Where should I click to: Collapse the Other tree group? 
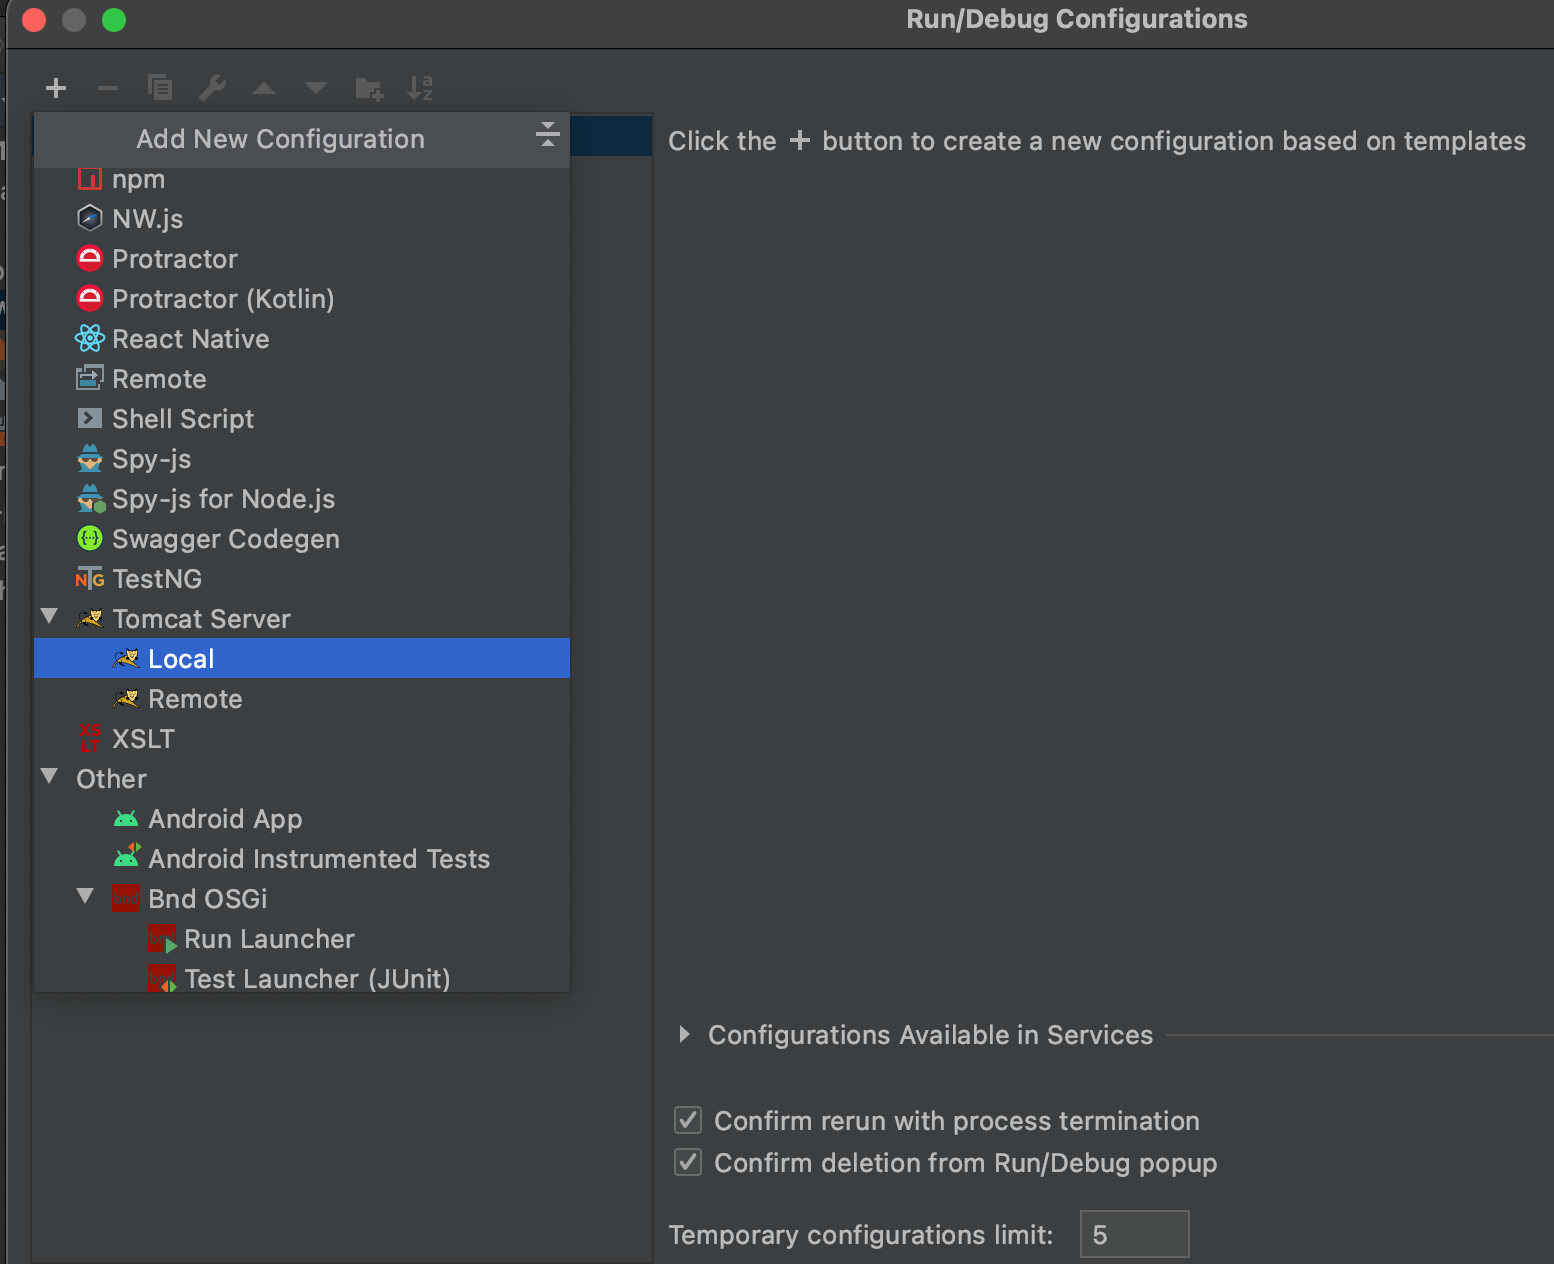click(x=49, y=776)
